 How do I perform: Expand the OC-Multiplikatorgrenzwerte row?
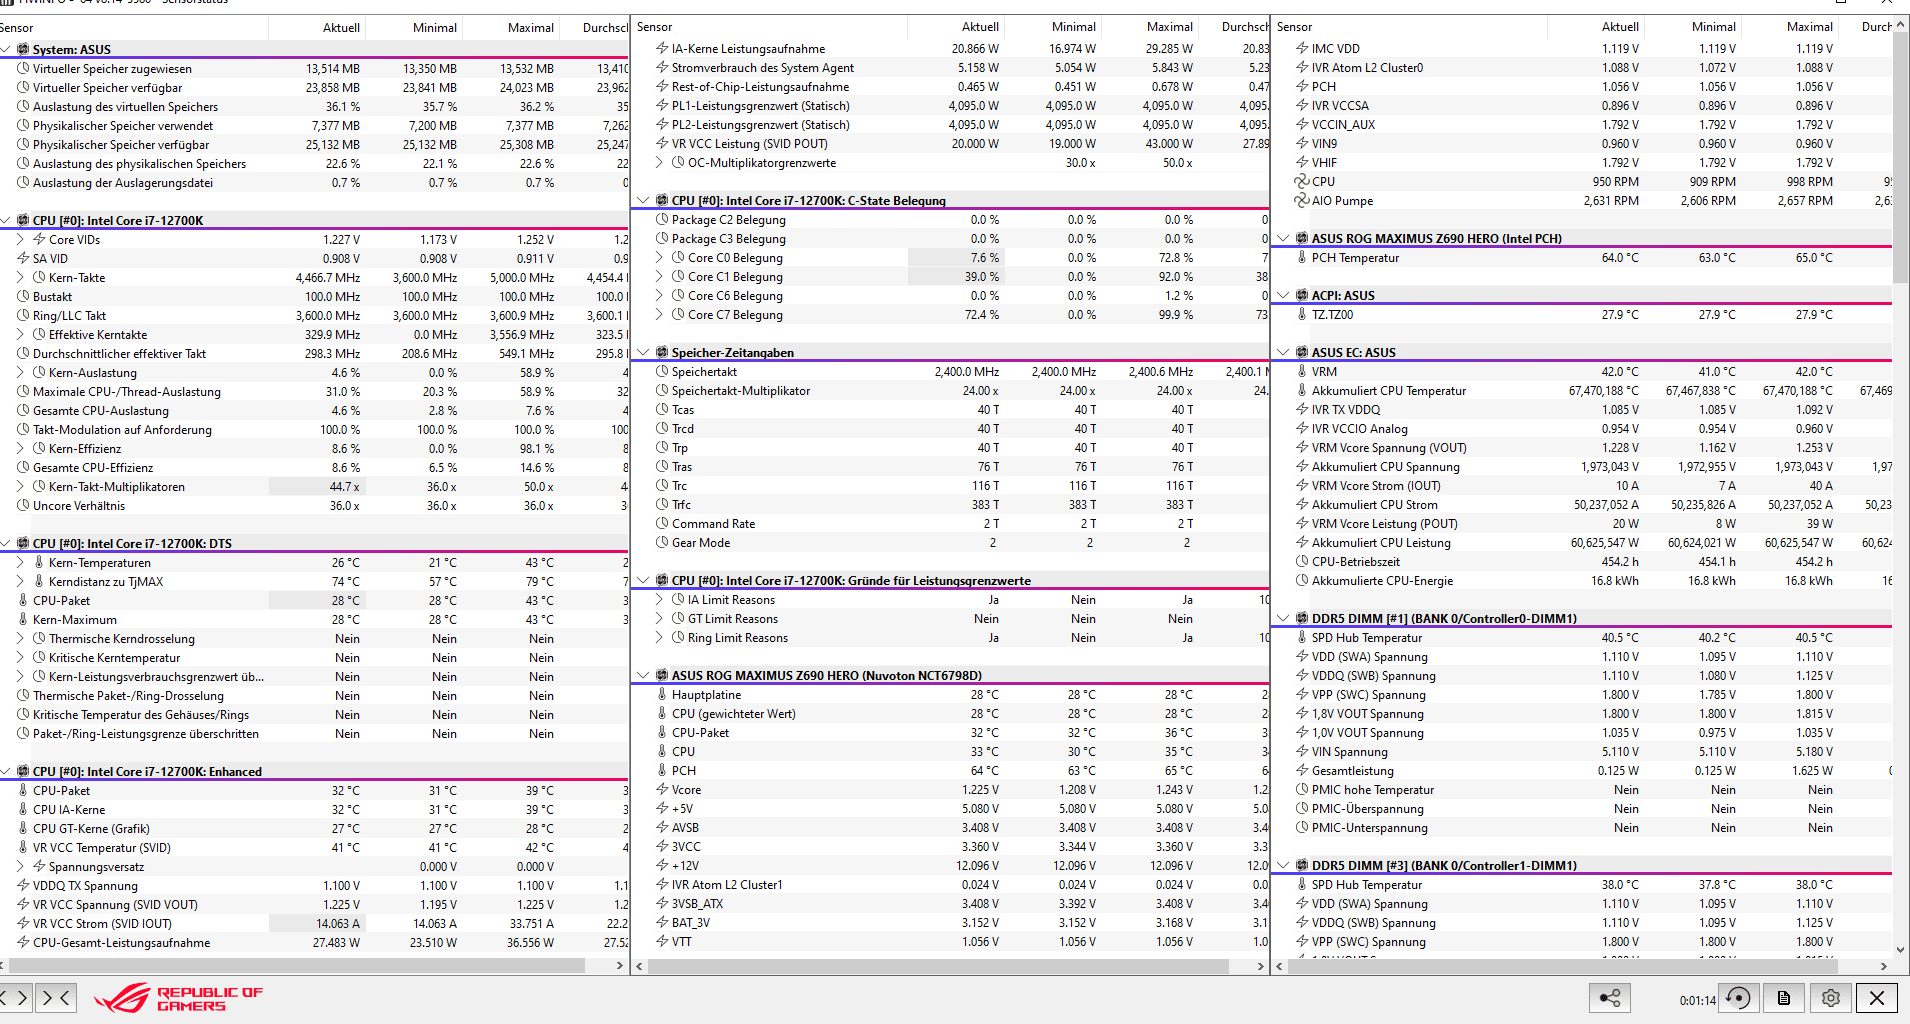pos(659,162)
